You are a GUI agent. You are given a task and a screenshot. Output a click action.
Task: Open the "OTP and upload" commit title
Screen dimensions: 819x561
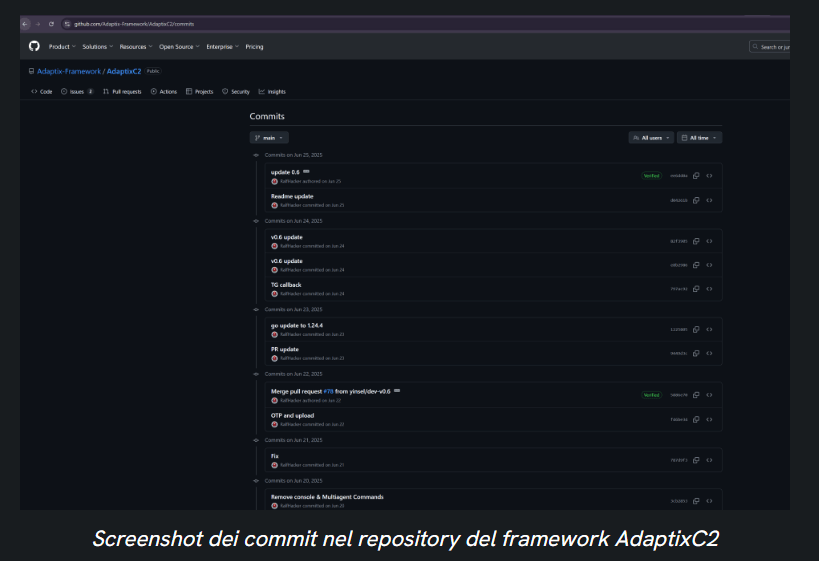[292, 415]
